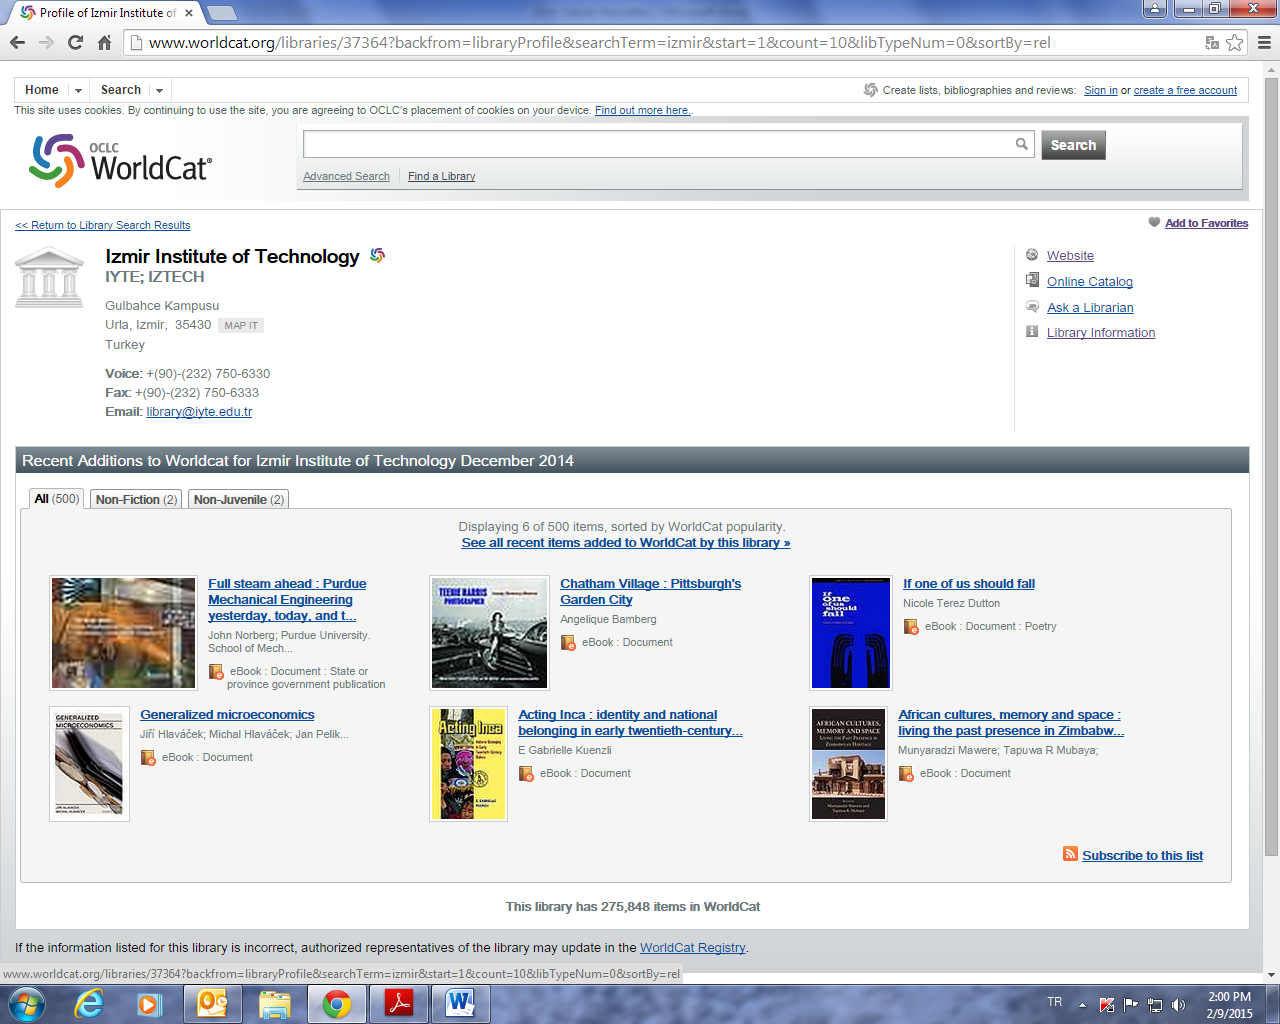The image size is (1280, 1024).
Task: Click the info icon beside Library Information
Action: point(1032,331)
